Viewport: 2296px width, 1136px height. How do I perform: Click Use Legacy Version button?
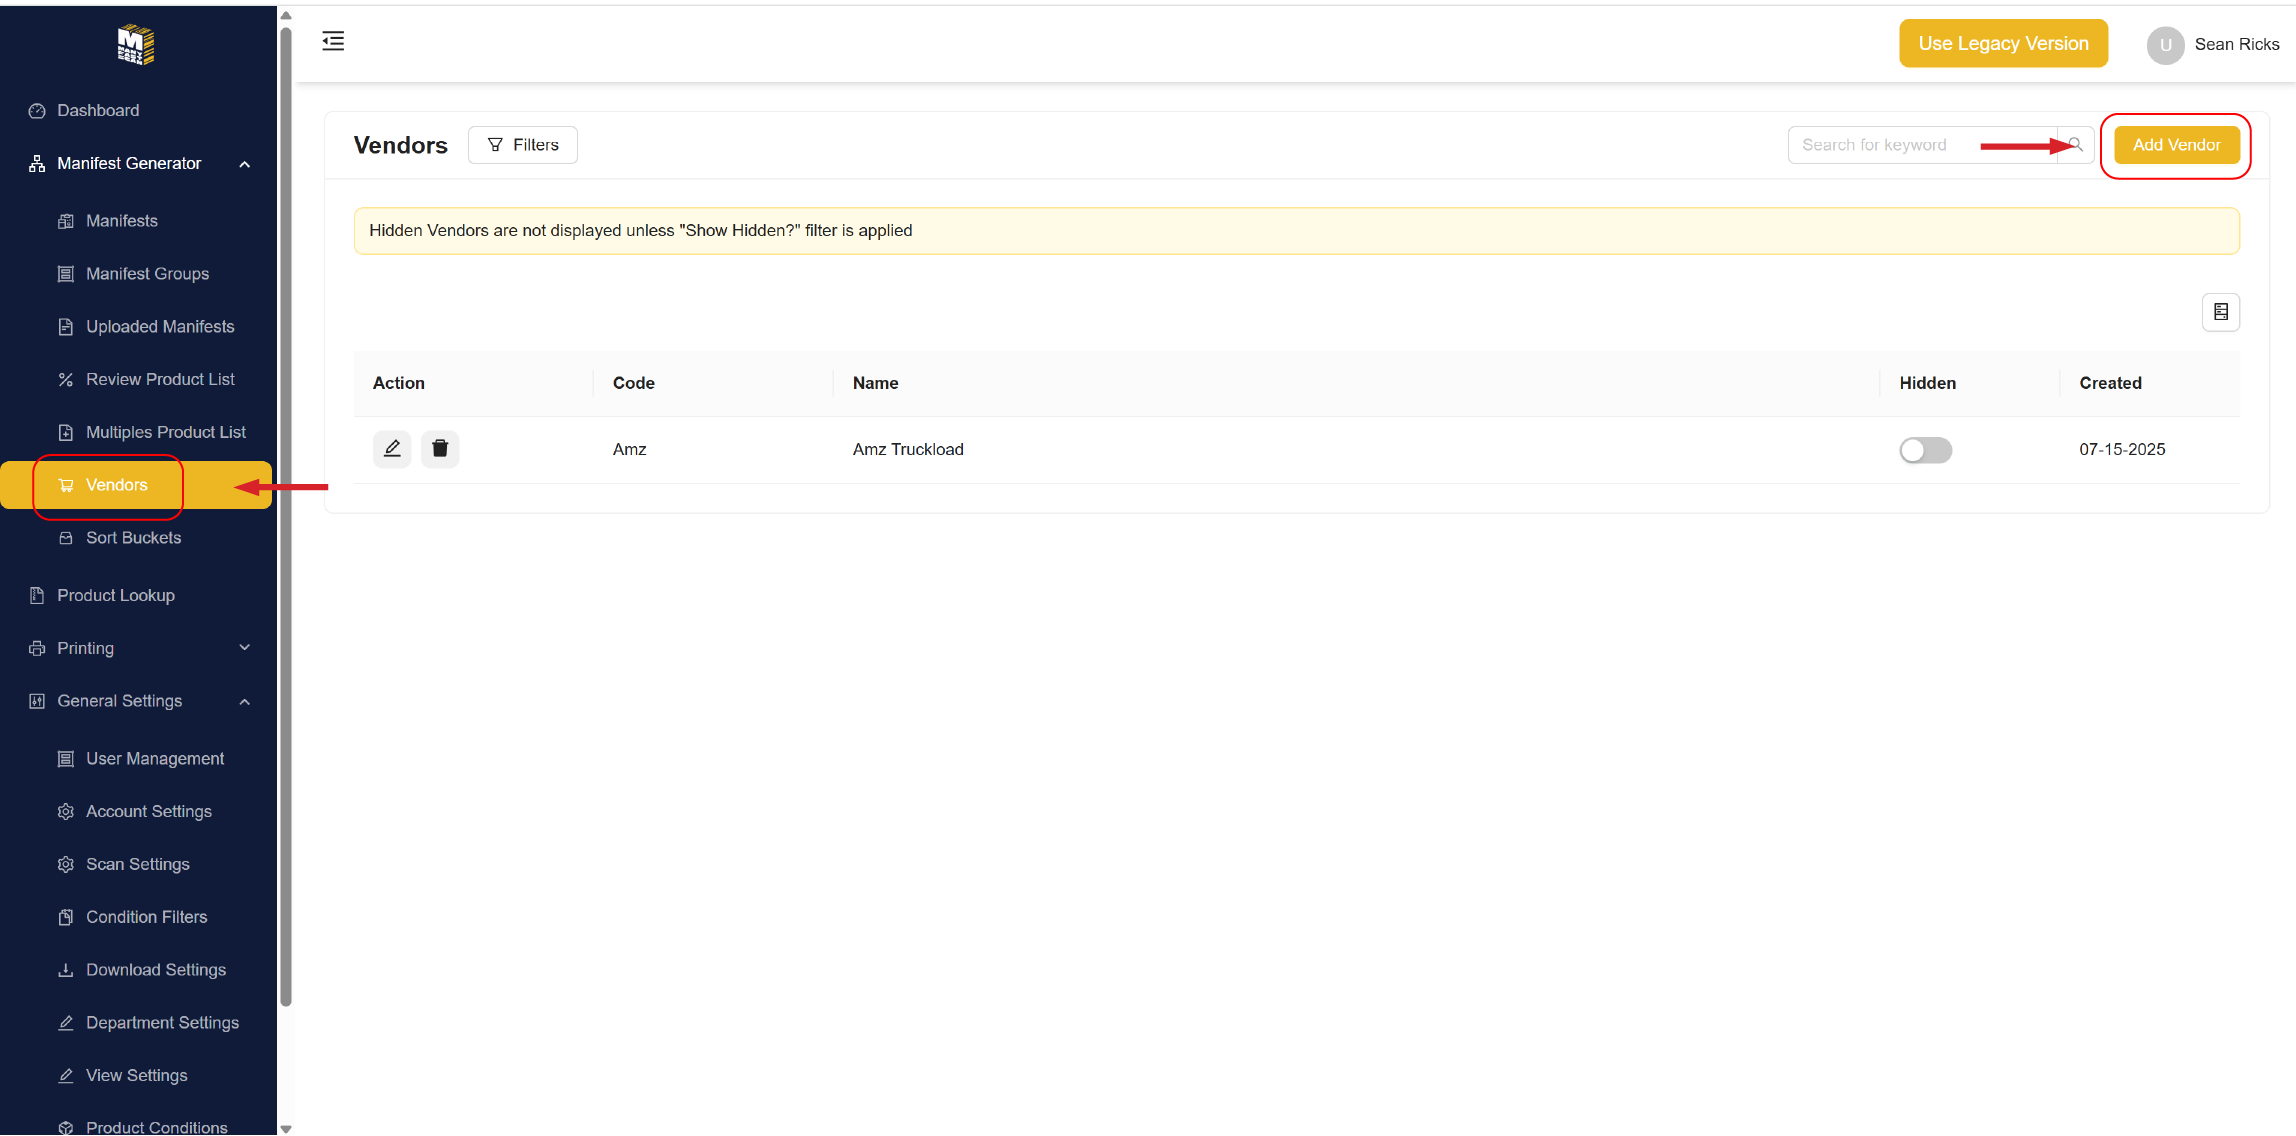click(x=2003, y=44)
